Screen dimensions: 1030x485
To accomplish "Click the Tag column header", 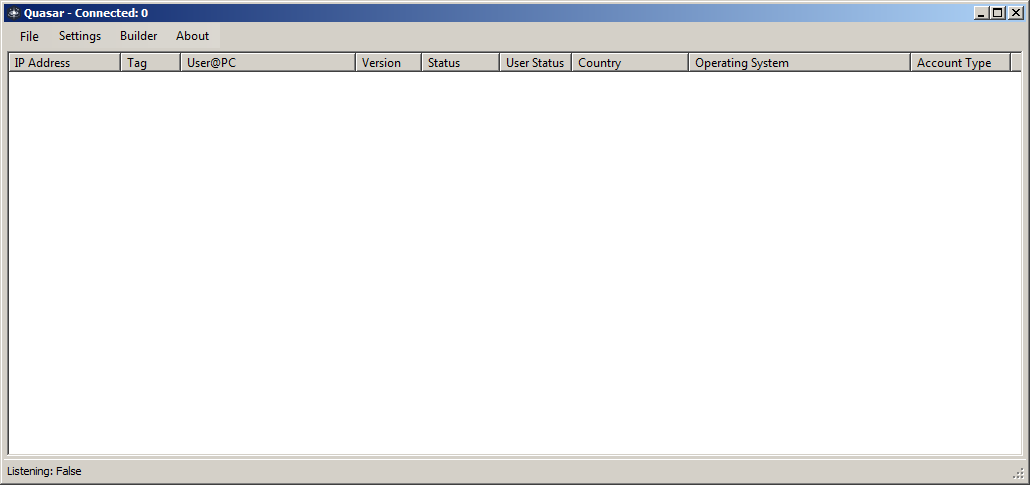I will (x=150, y=63).
